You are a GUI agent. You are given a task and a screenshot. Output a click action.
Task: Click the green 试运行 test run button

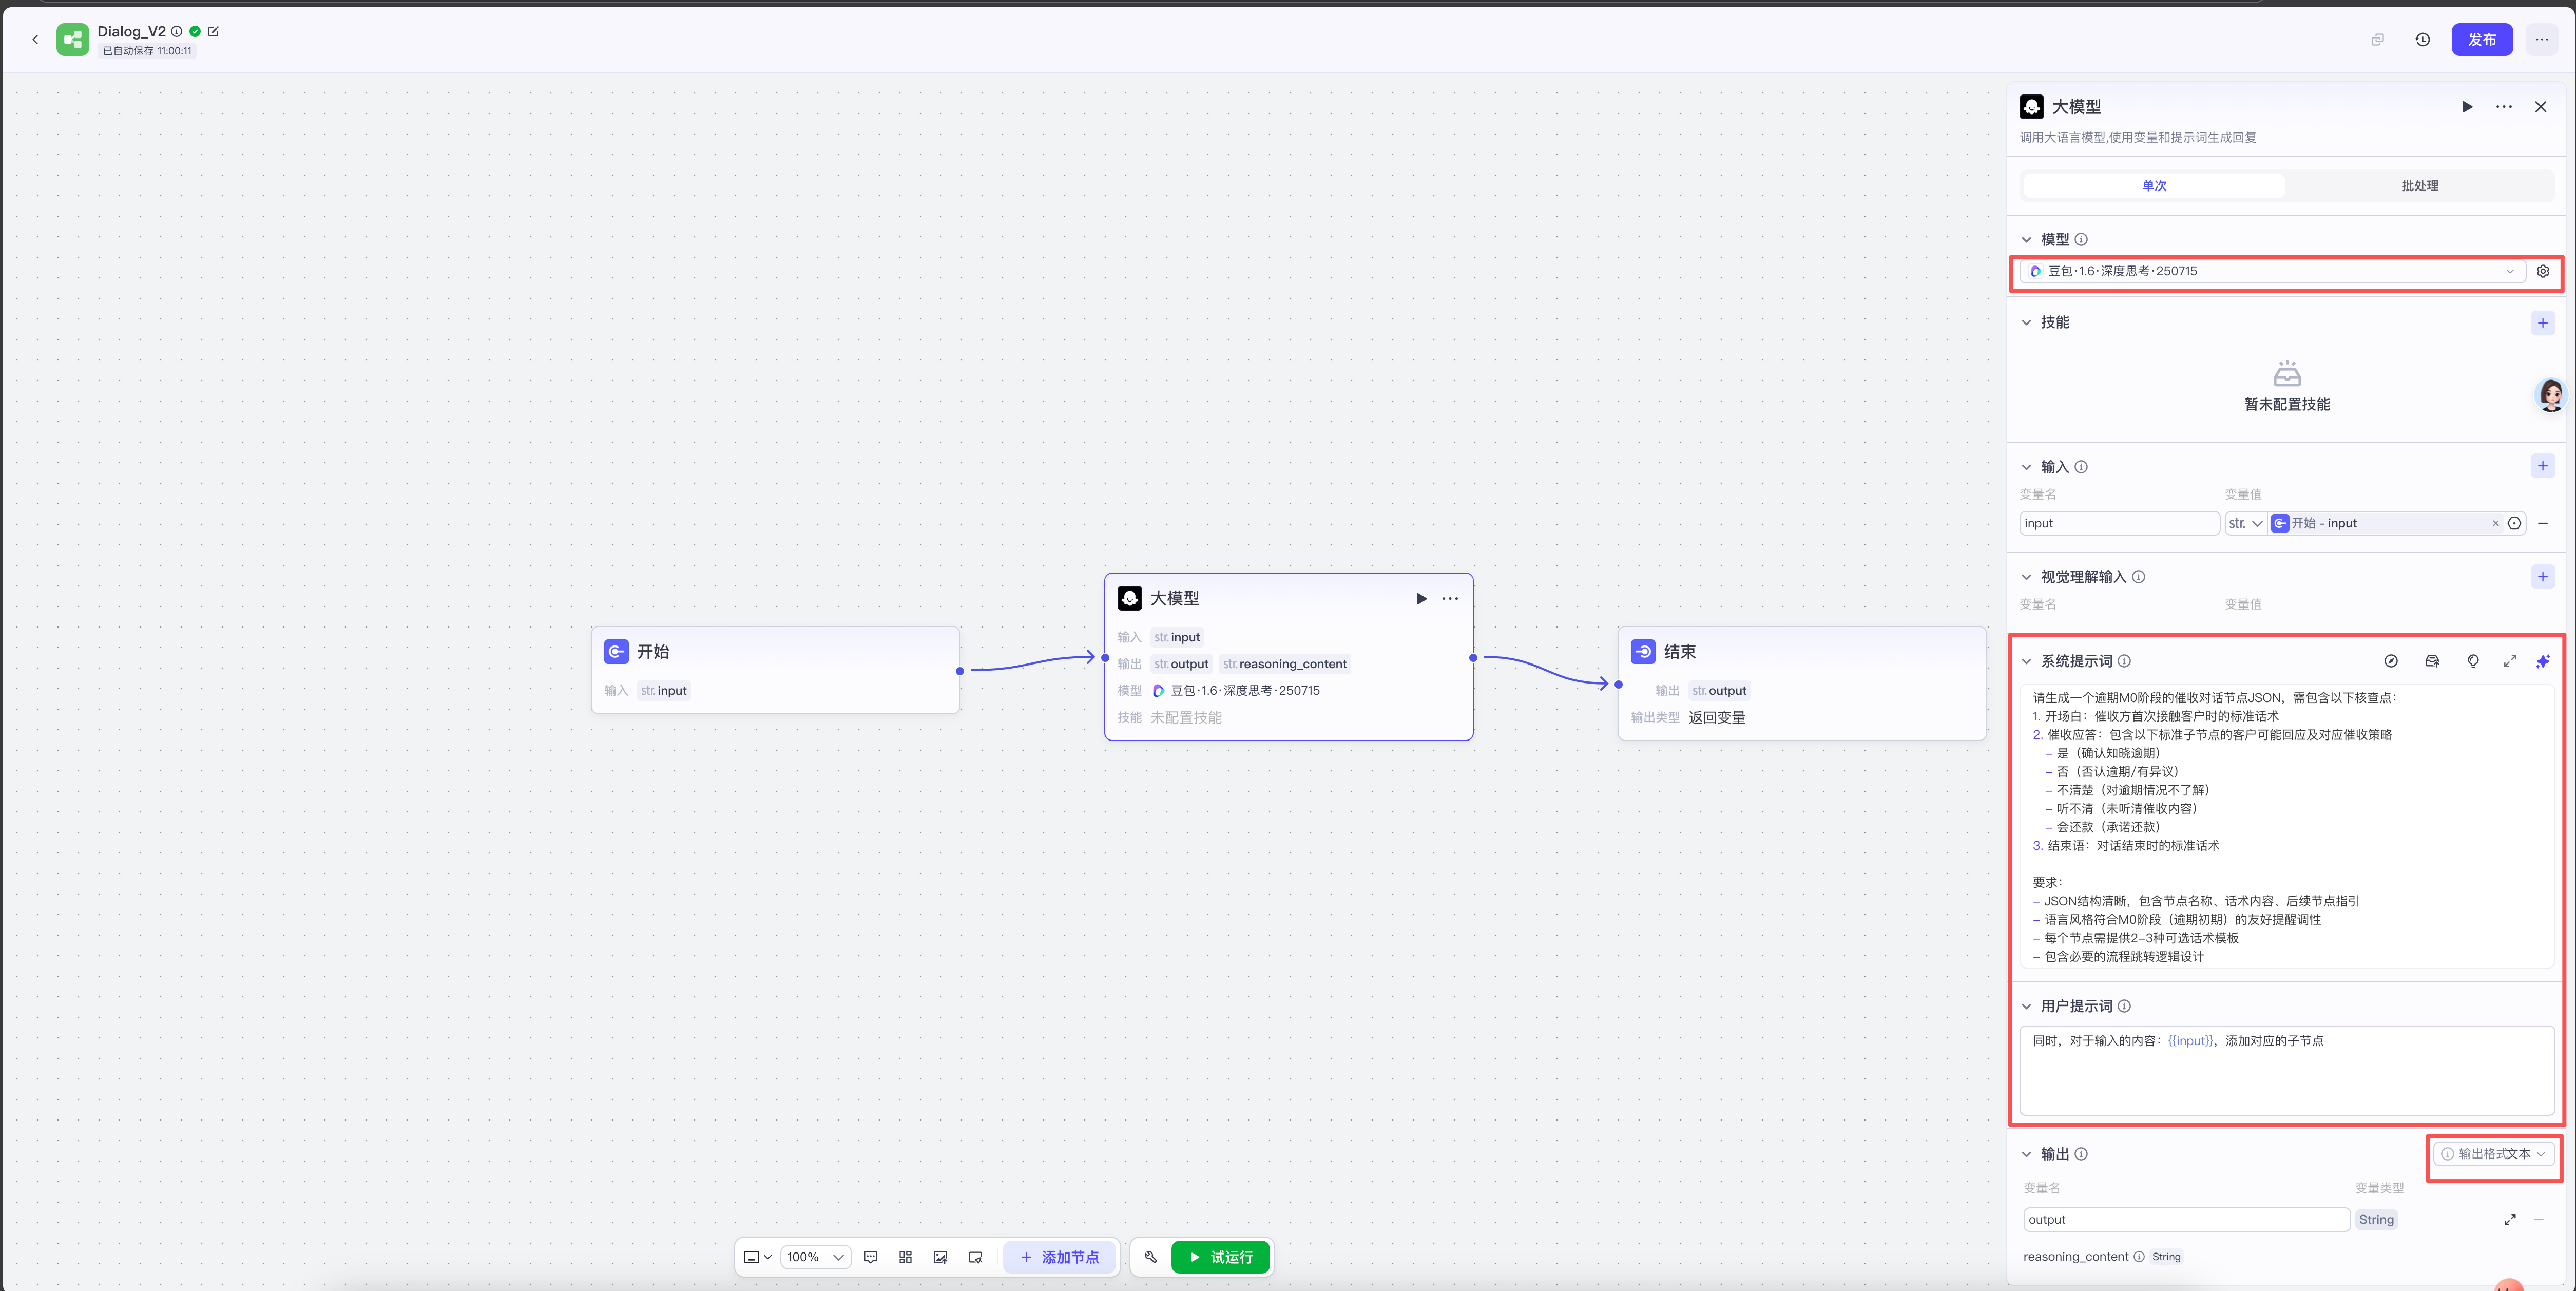tap(1220, 1257)
